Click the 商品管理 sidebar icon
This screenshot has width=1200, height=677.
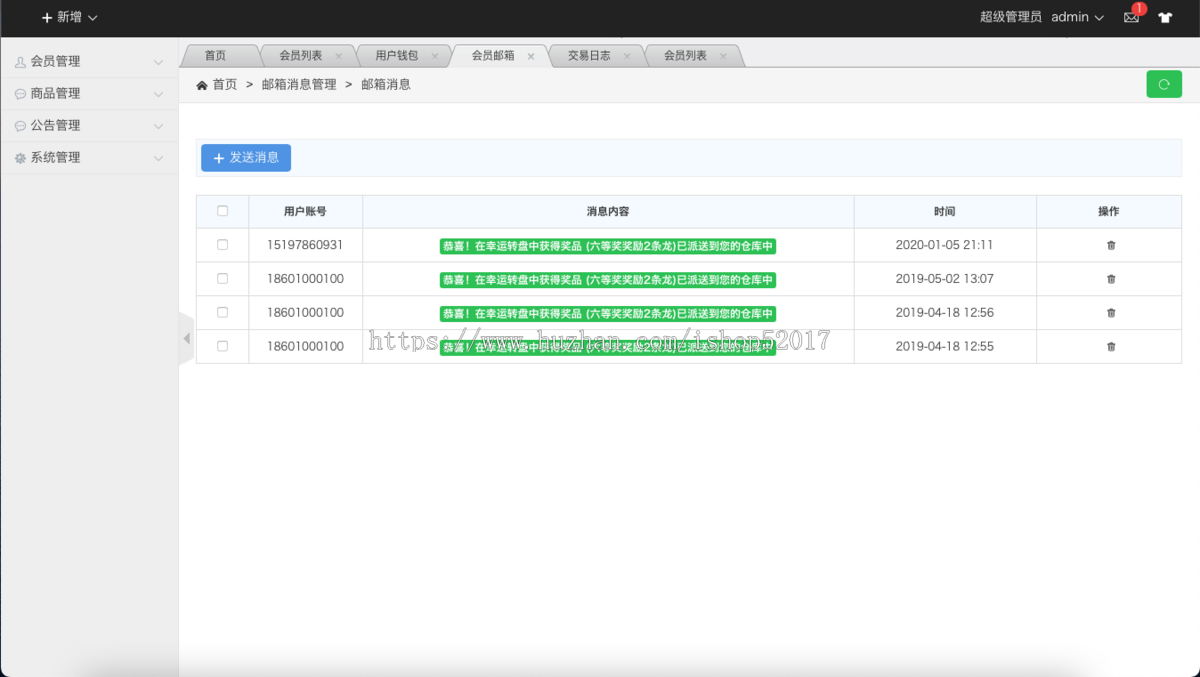point(20,94)
